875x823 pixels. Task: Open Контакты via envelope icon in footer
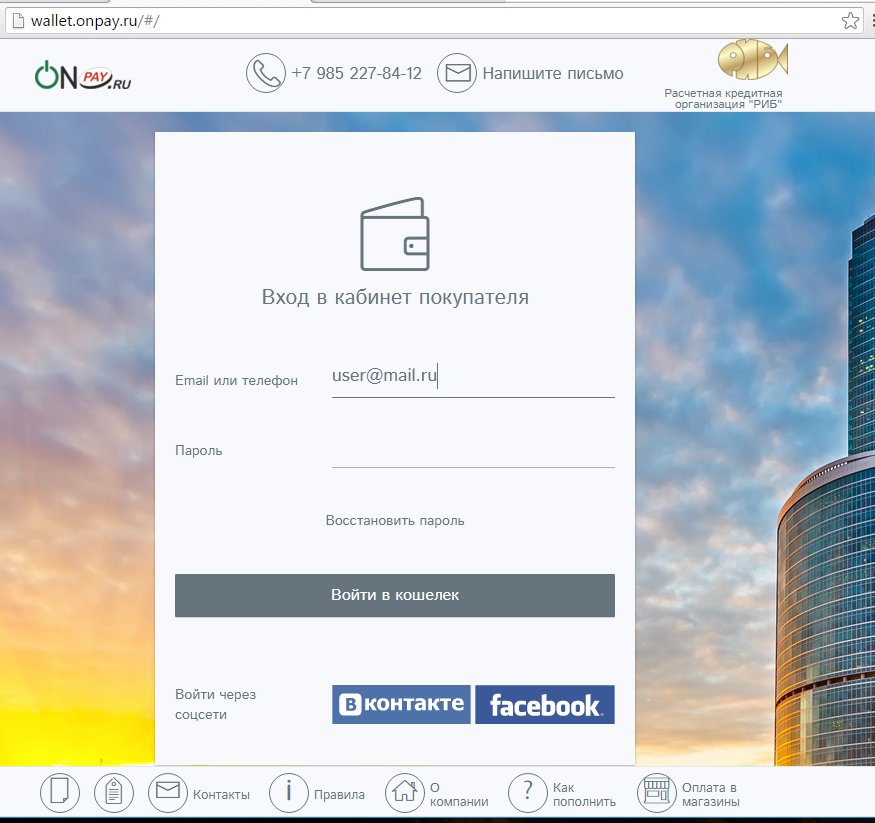coord(168,793)
